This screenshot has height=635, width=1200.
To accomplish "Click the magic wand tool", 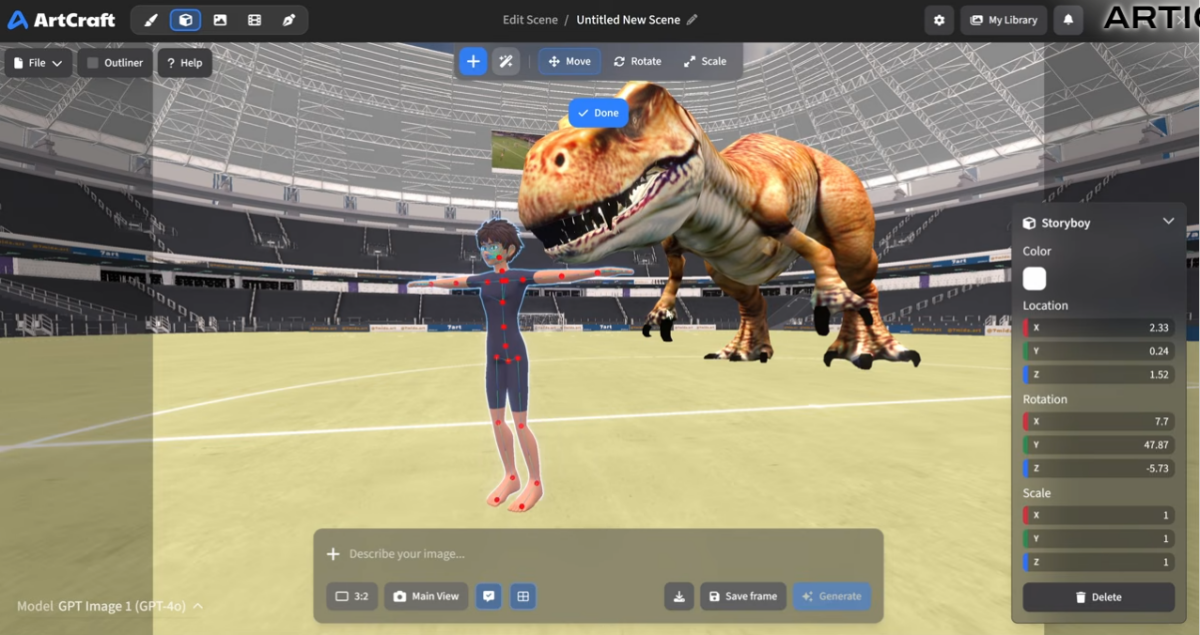I will click(506, 61).
